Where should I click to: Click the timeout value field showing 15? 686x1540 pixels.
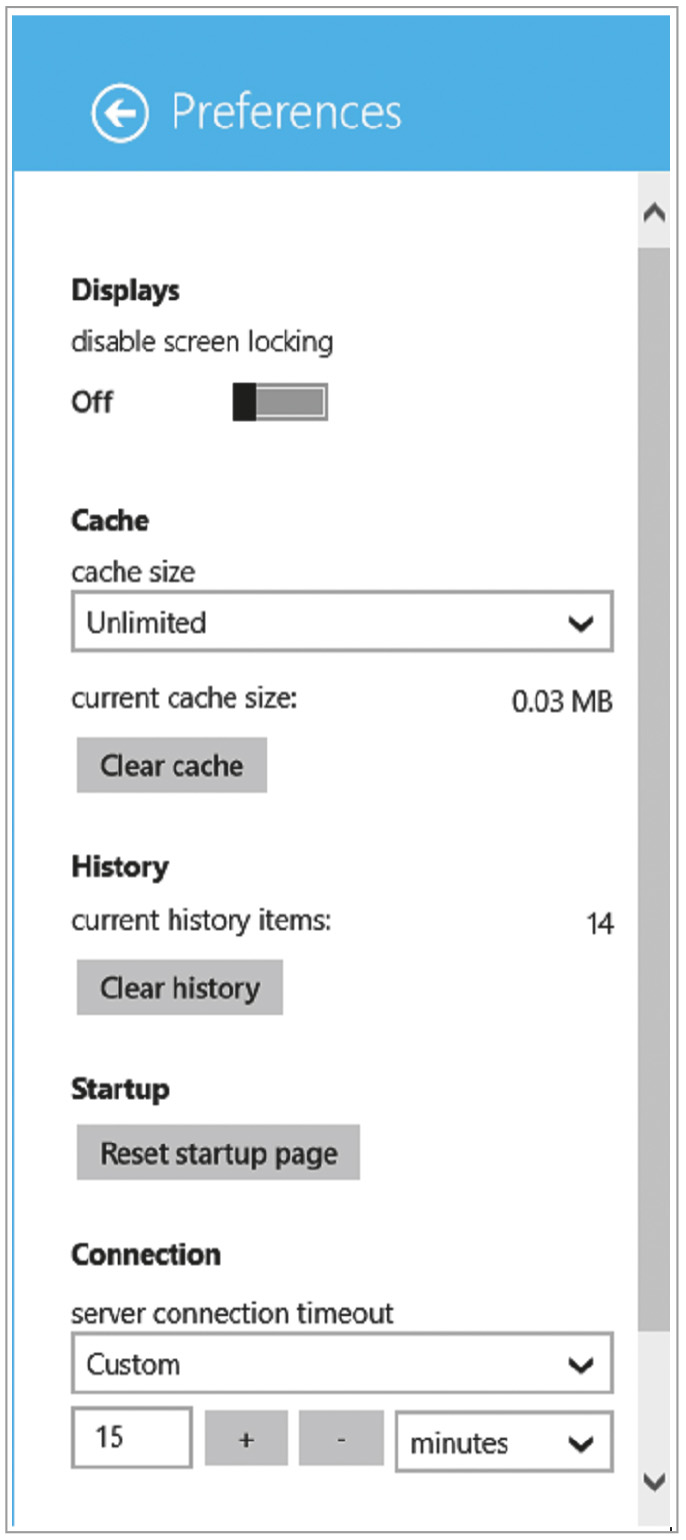pyautogui.click(x=131, y=1437)
